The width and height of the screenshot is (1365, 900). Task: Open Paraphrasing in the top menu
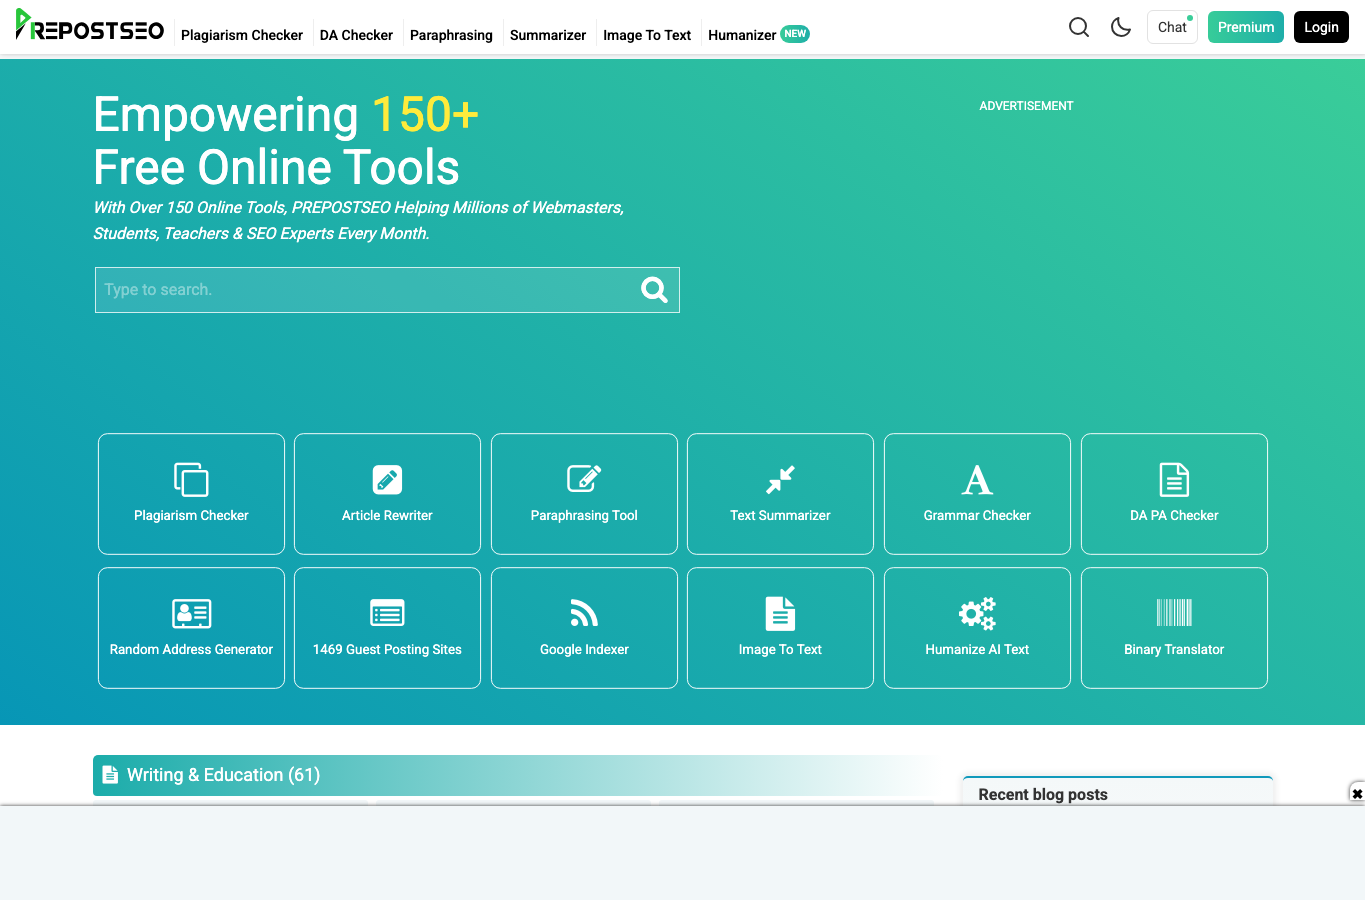tap(451, 35)
